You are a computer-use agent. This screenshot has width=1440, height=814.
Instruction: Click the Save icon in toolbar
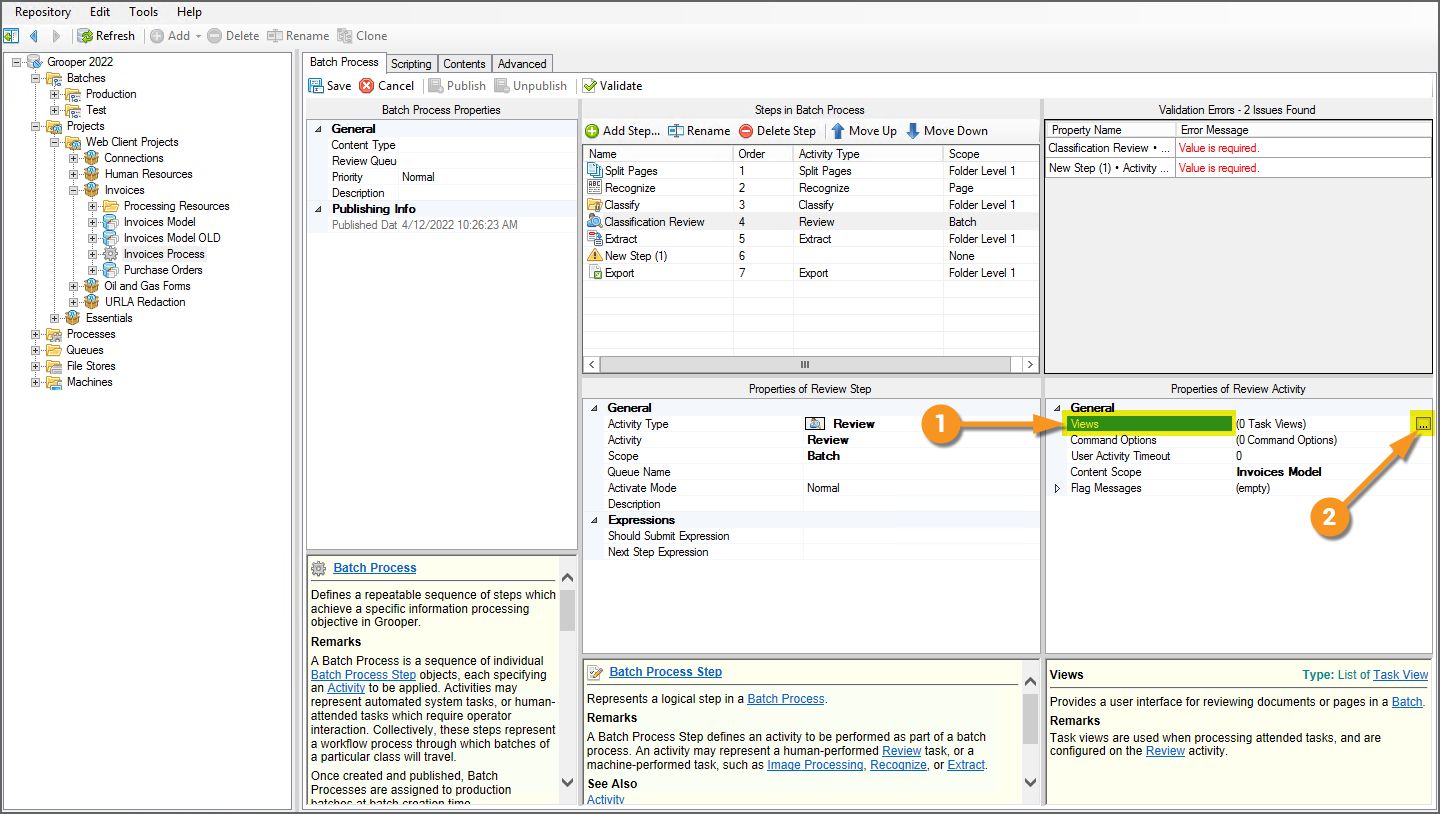[316, 86]
